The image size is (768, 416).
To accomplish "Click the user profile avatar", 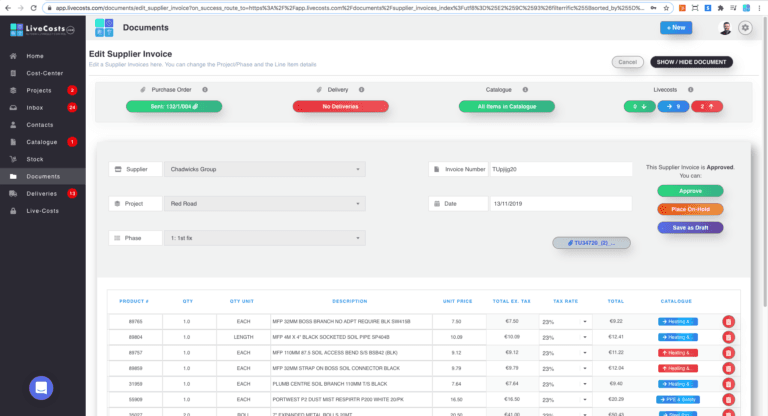I will click(x=724, y=28).
